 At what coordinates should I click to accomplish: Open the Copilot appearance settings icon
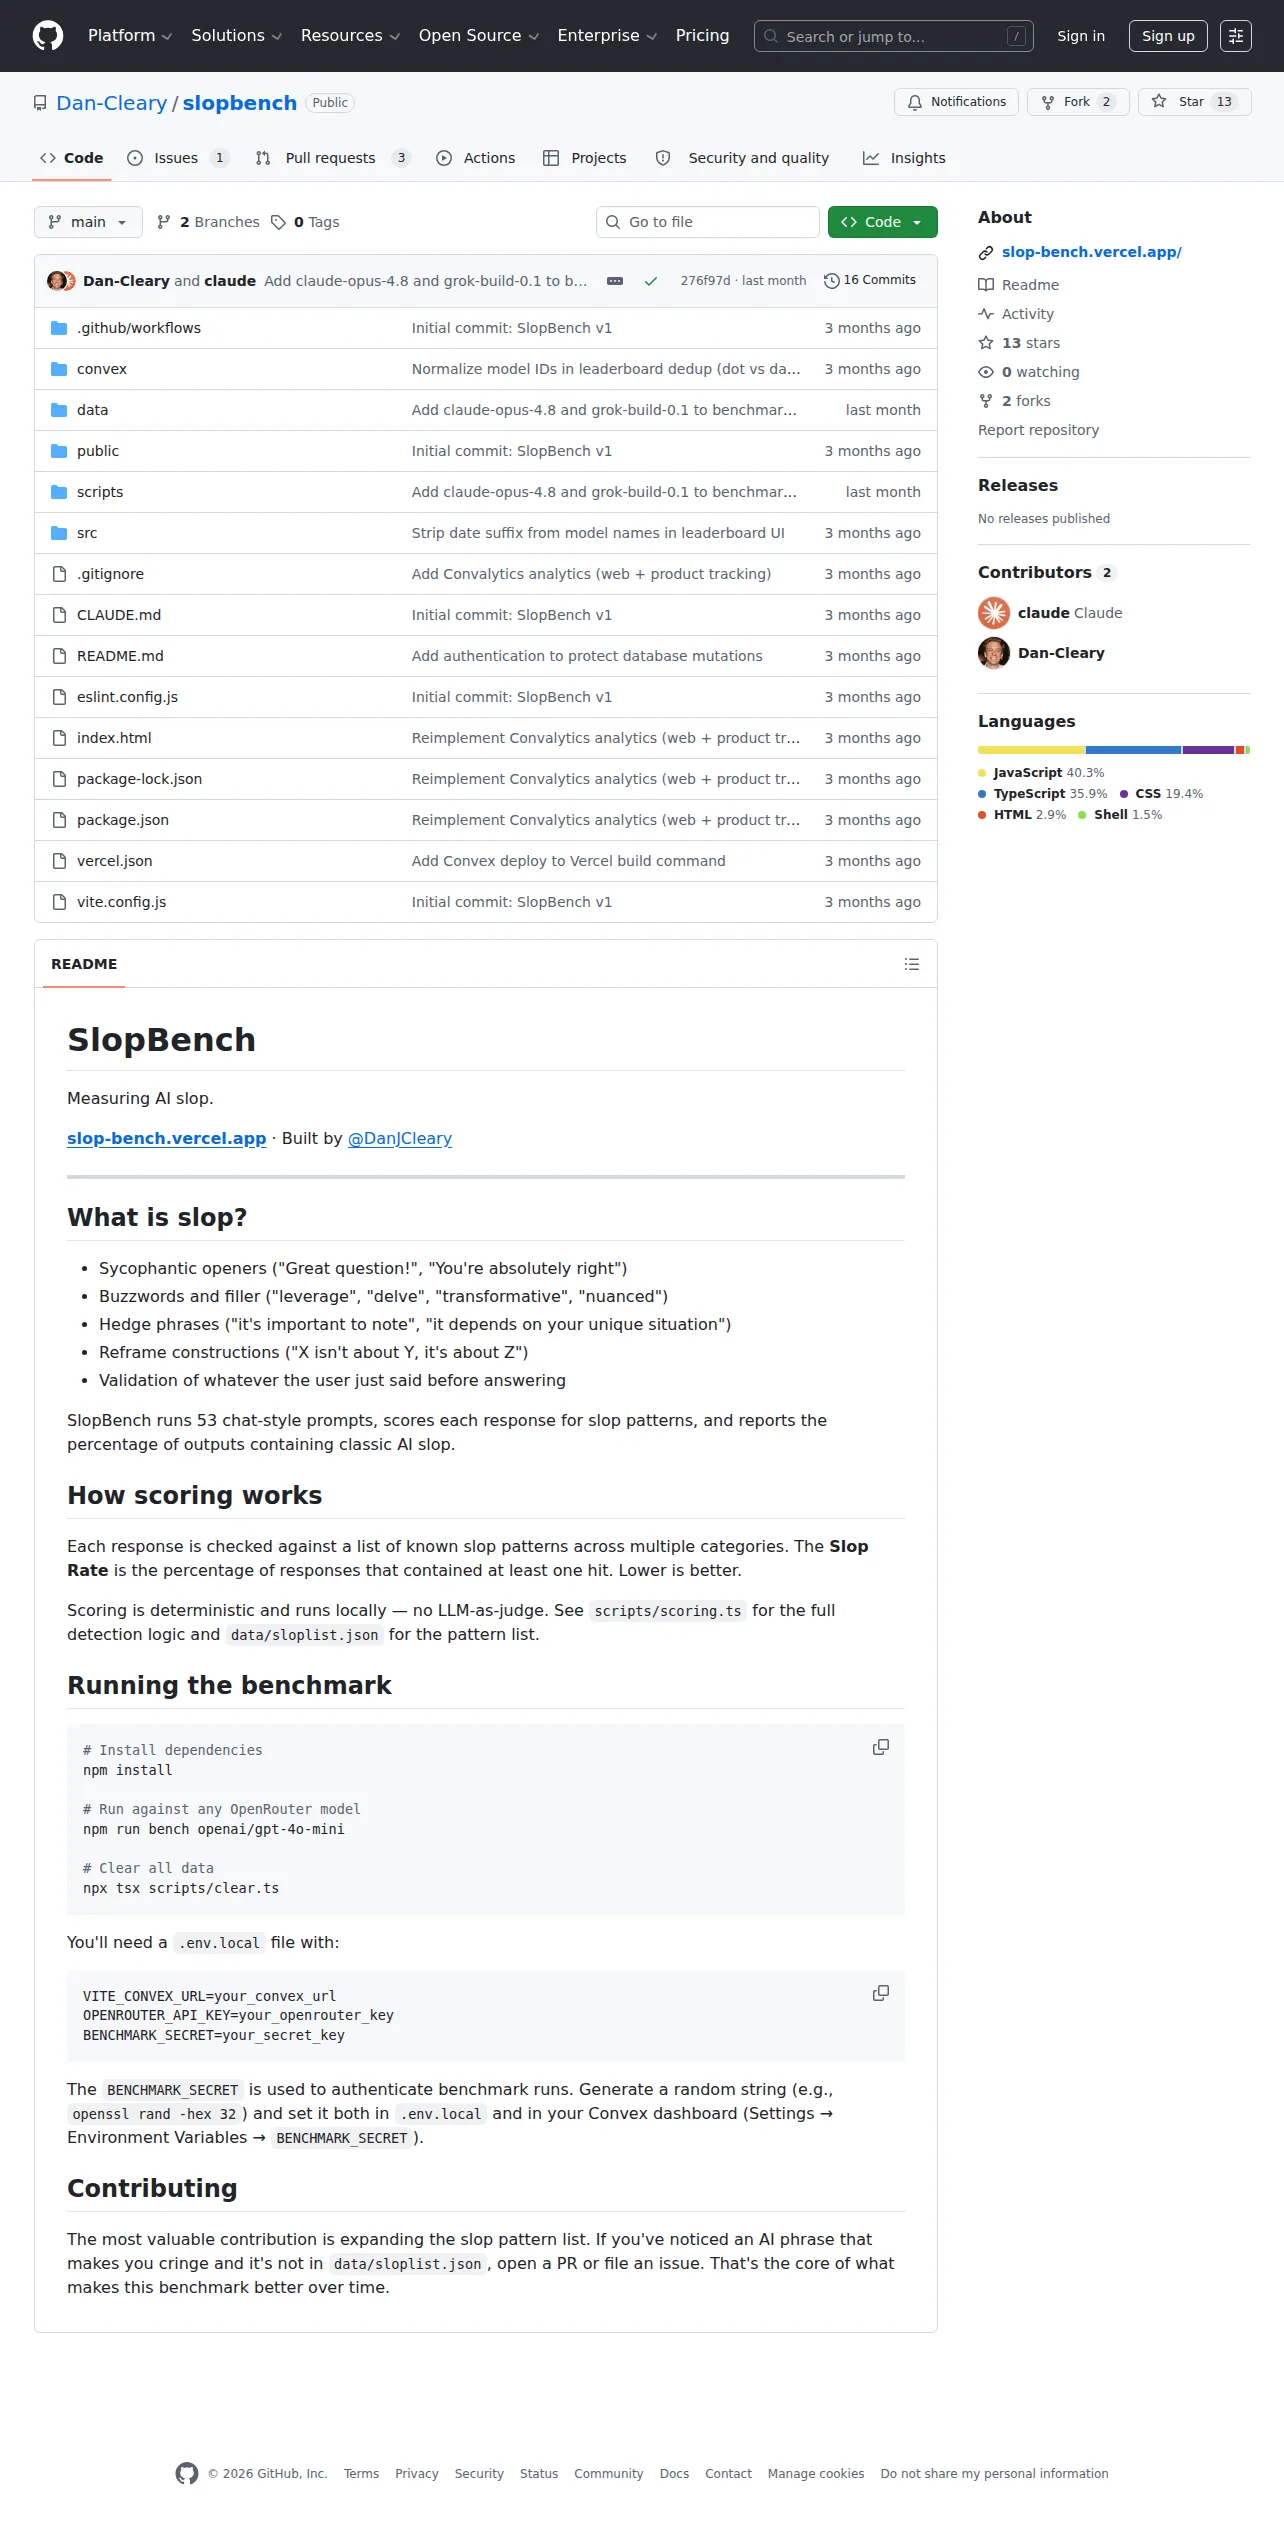[1236, 36]
